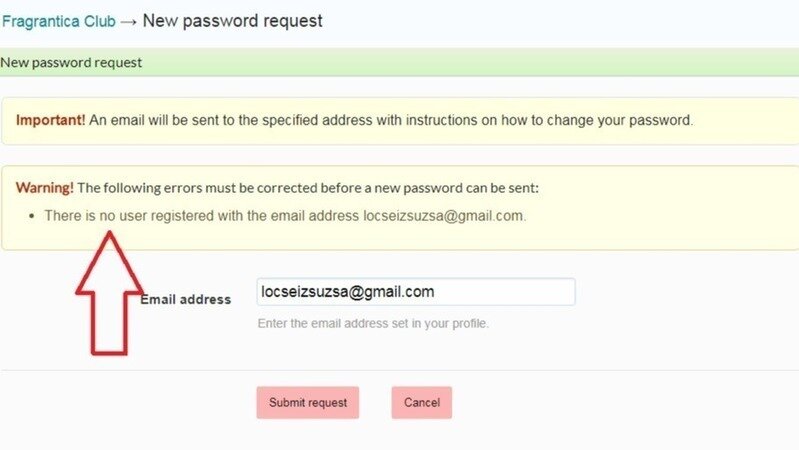Click the Submit request button
This screenshot has width=799, height=450.
pos(307,402)
